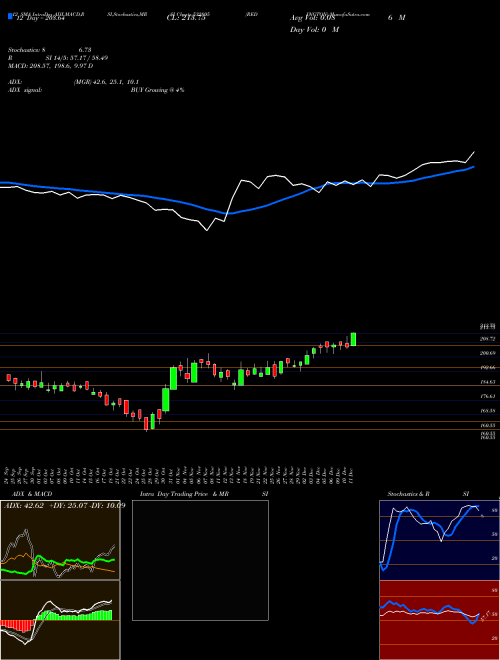Viewport: 500px width, 660px height.
Task: Click the 176.63 price axis label
Action: coord(487,396)
